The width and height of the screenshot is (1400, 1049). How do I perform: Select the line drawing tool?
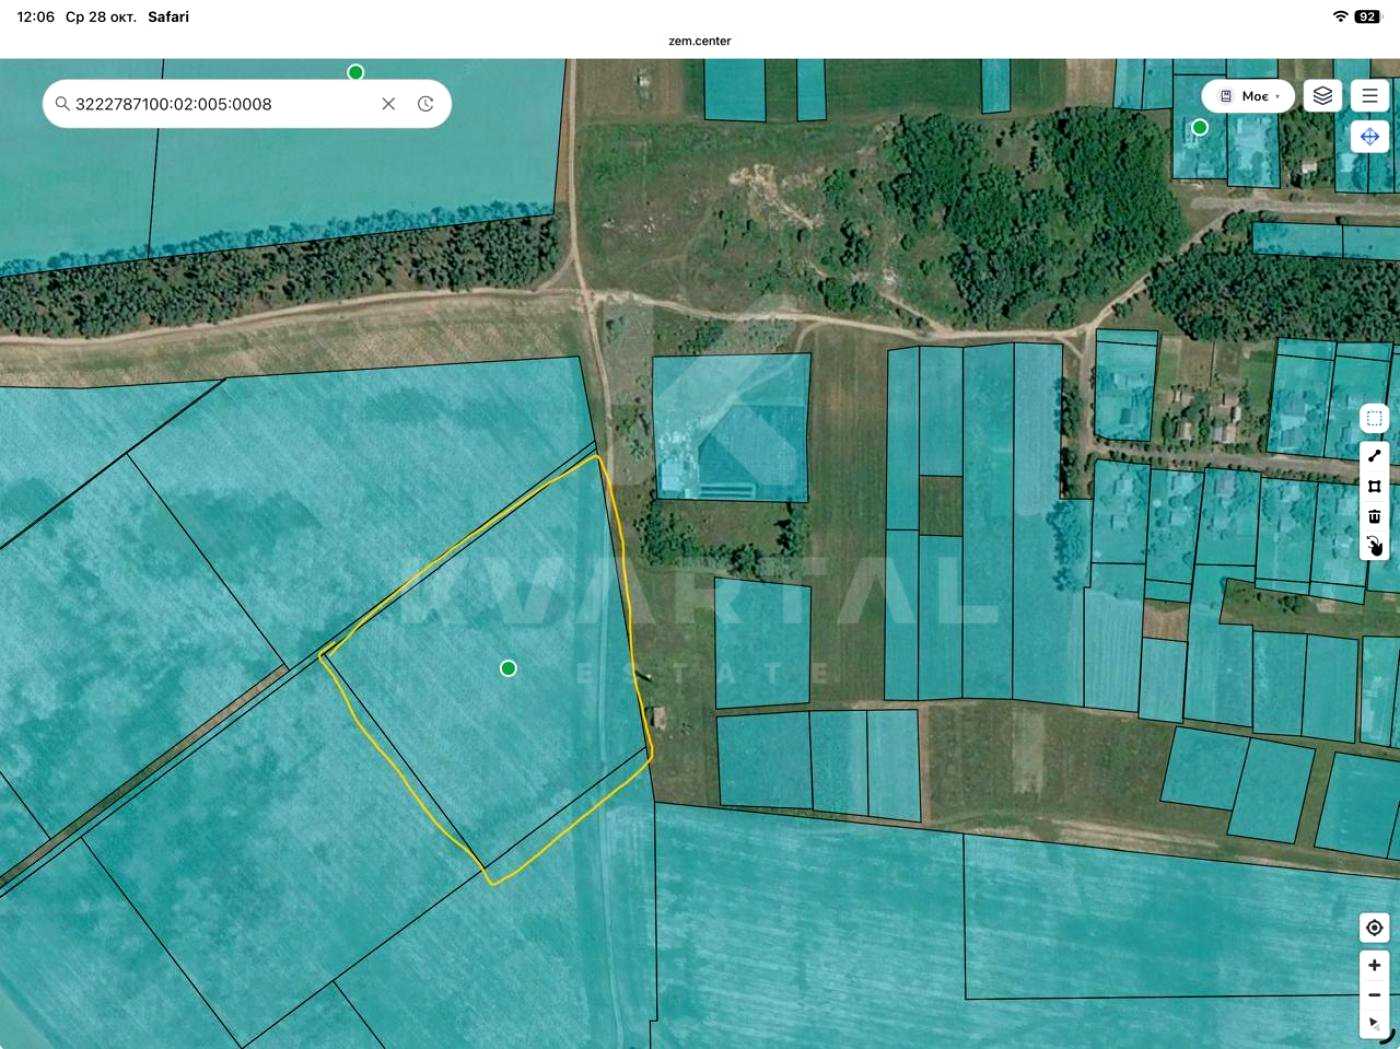[x=1374, y=455]
